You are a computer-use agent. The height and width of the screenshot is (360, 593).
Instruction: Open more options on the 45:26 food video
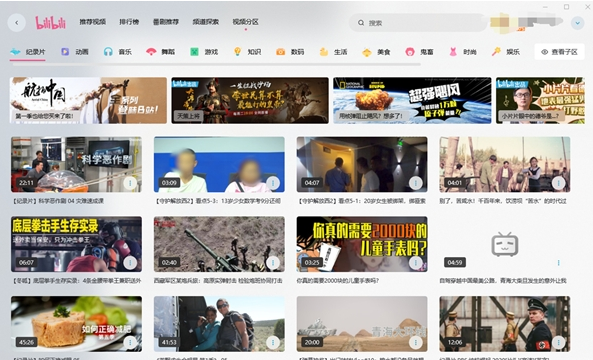click(x=130, y=342)
